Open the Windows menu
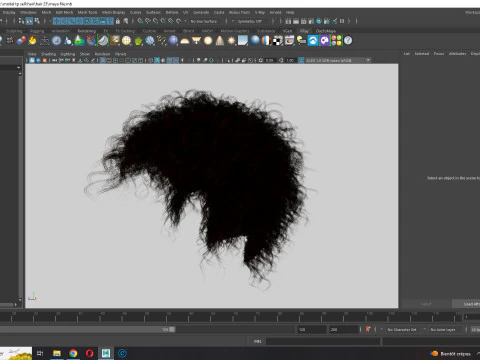The width and height of the screenshot is (480, 360). (x=28, y=12)
